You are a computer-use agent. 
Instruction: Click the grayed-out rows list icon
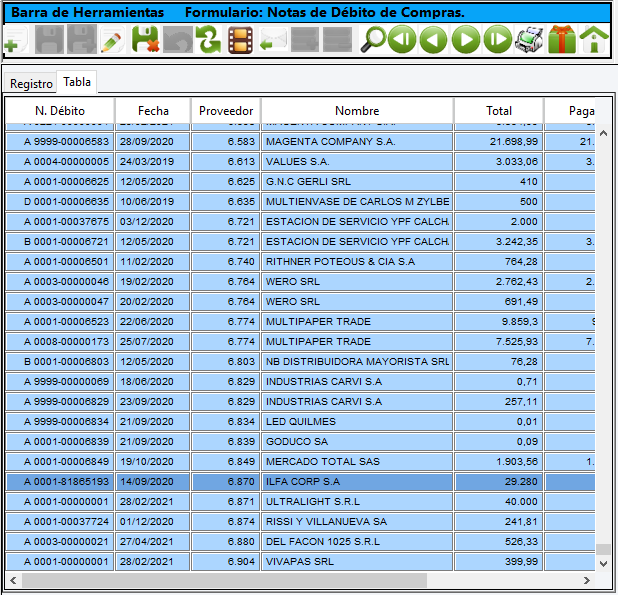[337, 40]
